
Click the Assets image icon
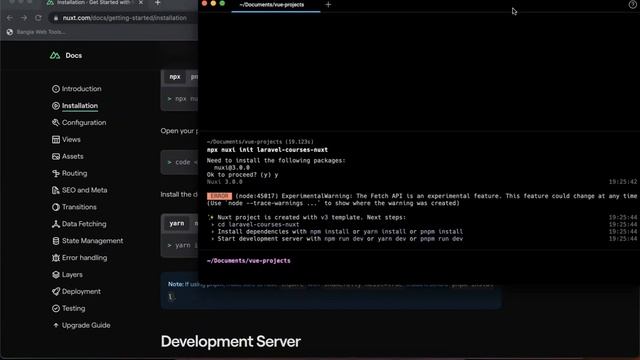click(x=56, y=156)
